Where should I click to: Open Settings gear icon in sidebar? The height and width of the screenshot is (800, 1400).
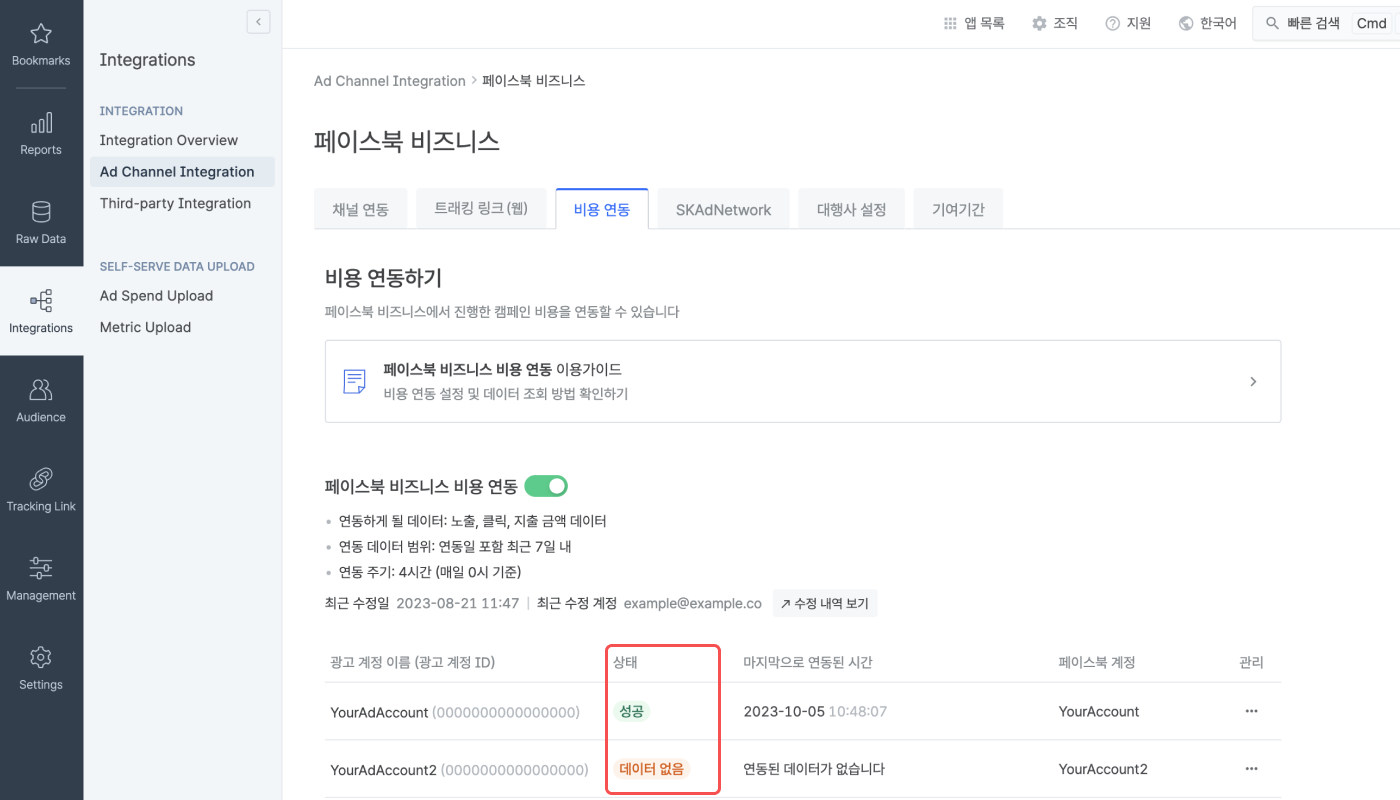click(41, 657)
